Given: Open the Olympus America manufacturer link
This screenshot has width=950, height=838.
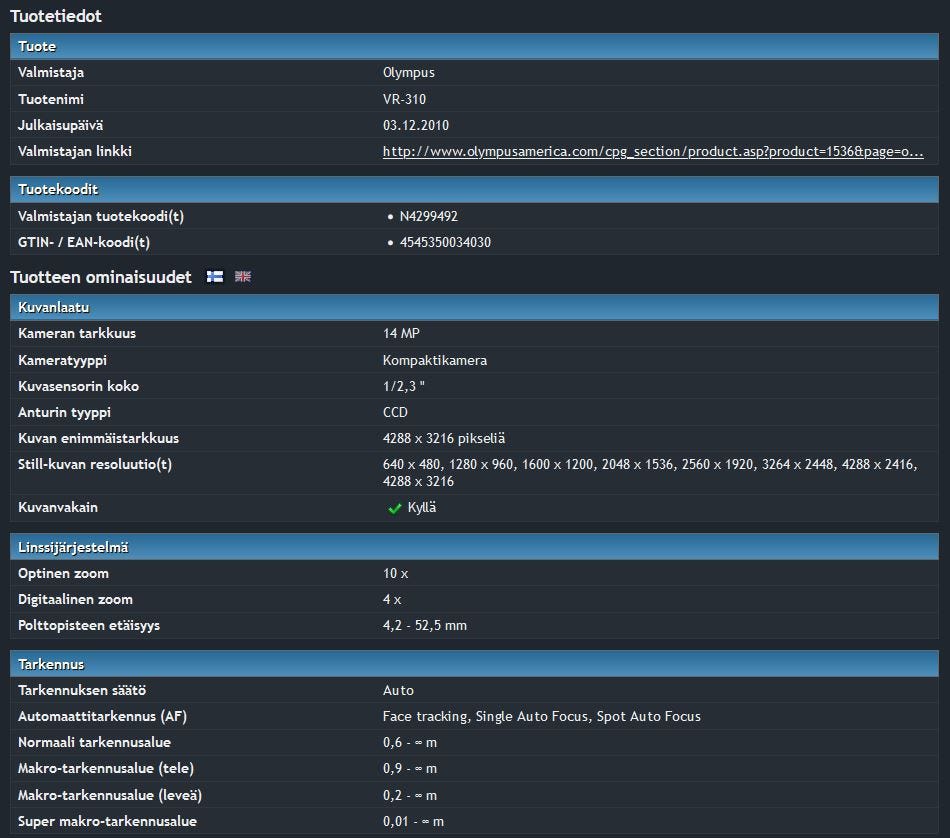Looking at the screenshot, I should pos(653,151).
